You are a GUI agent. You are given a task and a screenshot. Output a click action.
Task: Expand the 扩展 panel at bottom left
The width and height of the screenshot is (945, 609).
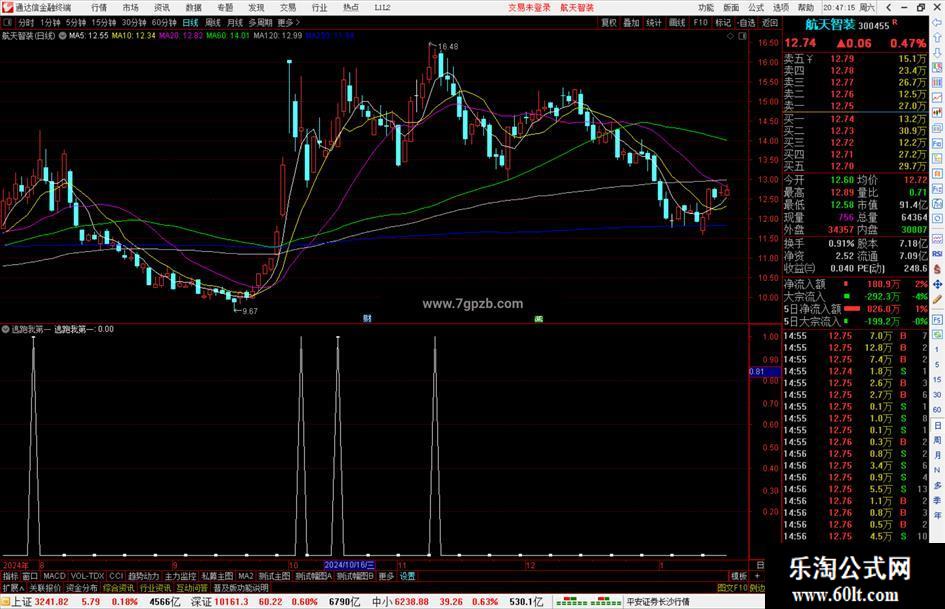(x=13, y=587)
